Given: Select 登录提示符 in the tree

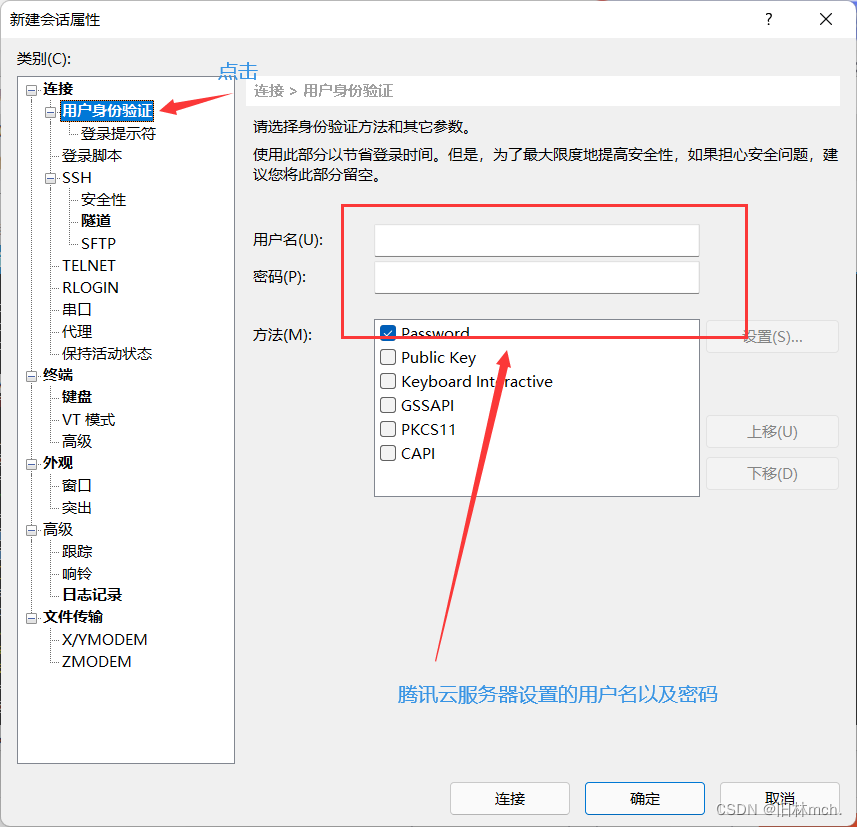Looking at the screenshot, I should click(x=118, y=133).
